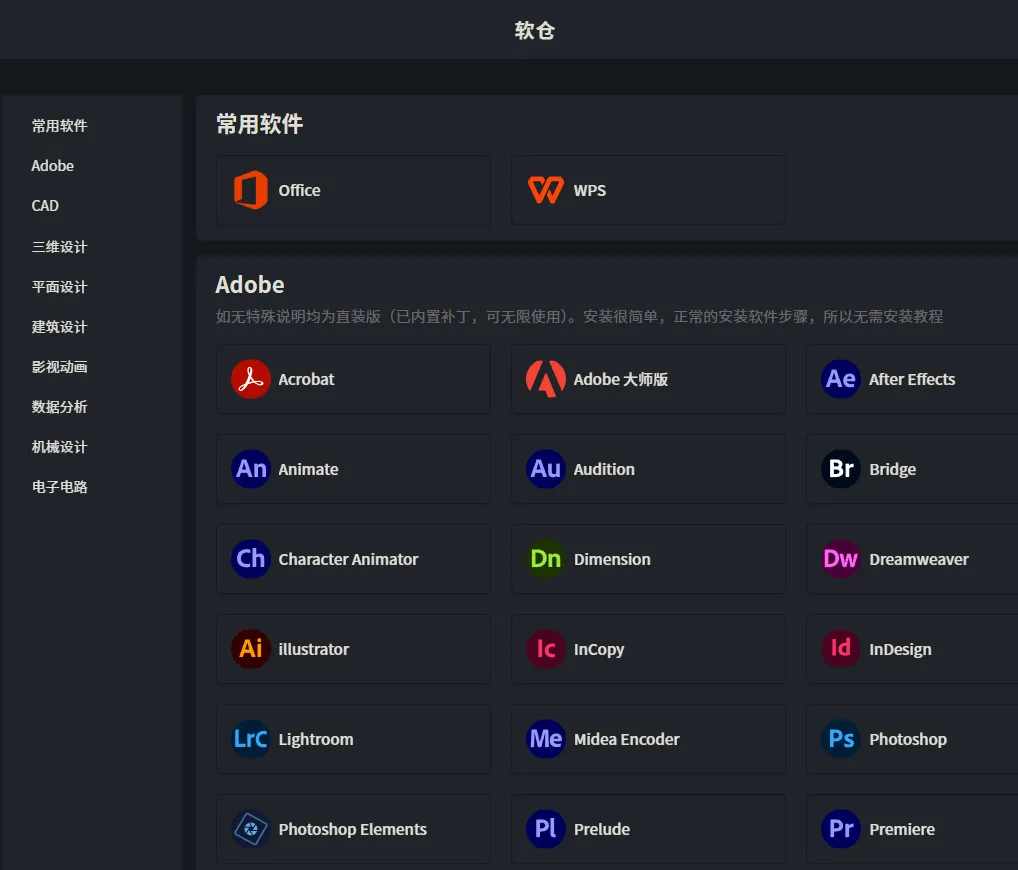The image size is (1018, 870).
Task: Select the Dimension Dn icon
Action: point(545,558)
